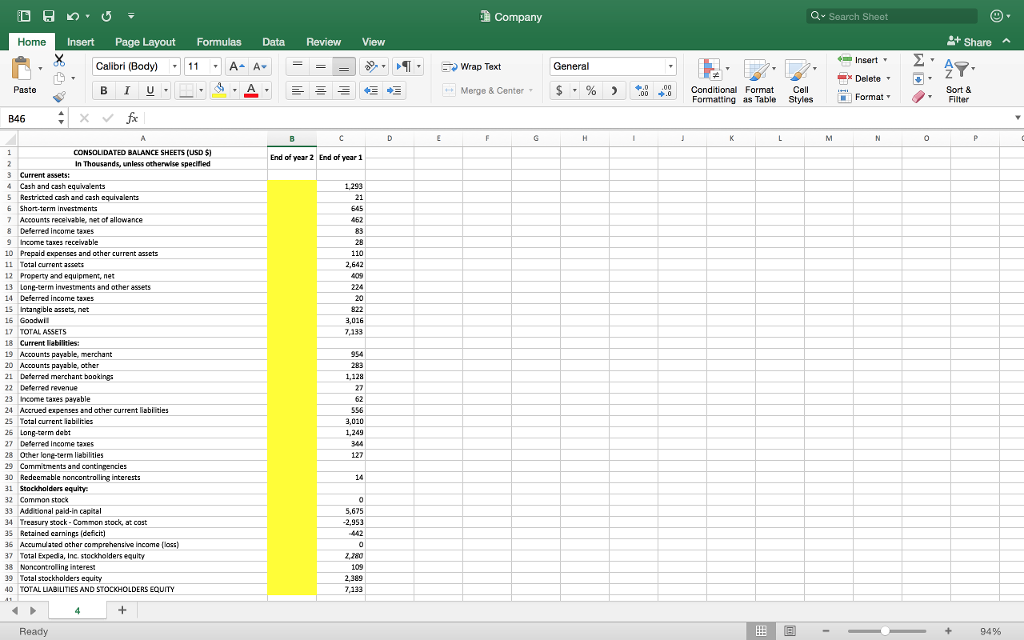1024x640 pixels.
Task: Expand the Font Color dropdown arrow
Action: 266,90
